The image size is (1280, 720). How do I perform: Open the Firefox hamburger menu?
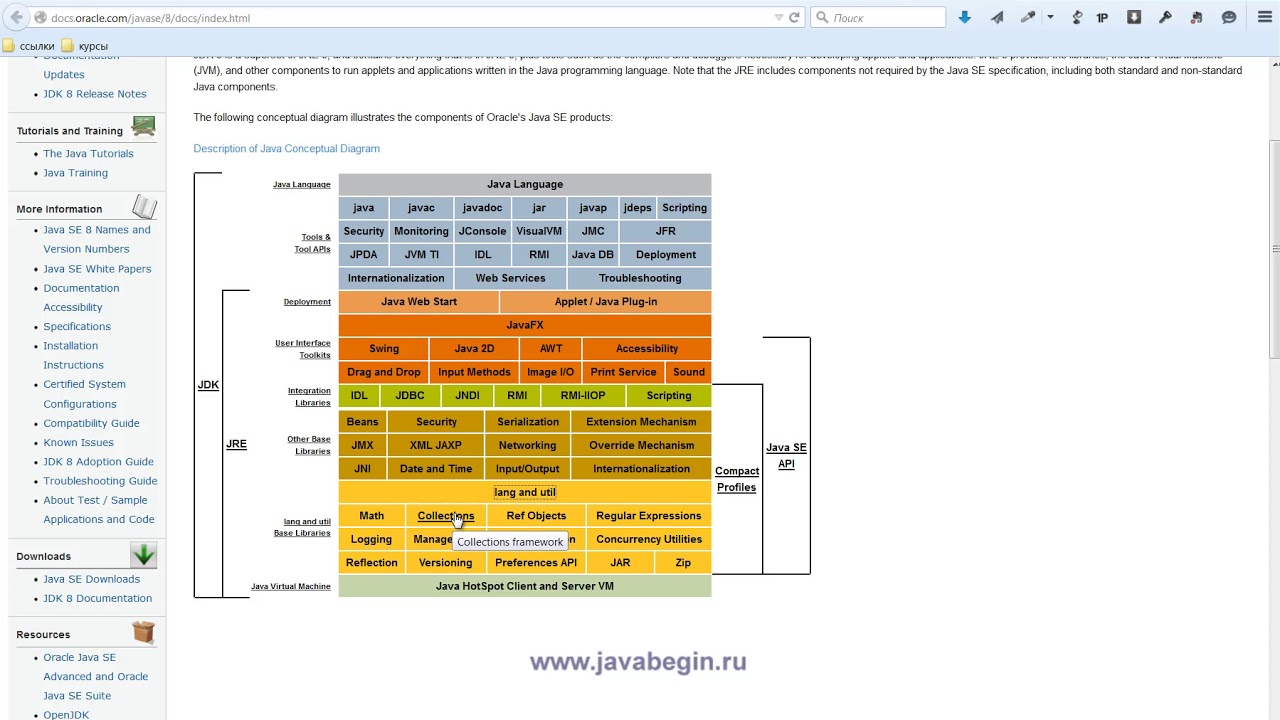point(1265,17)
